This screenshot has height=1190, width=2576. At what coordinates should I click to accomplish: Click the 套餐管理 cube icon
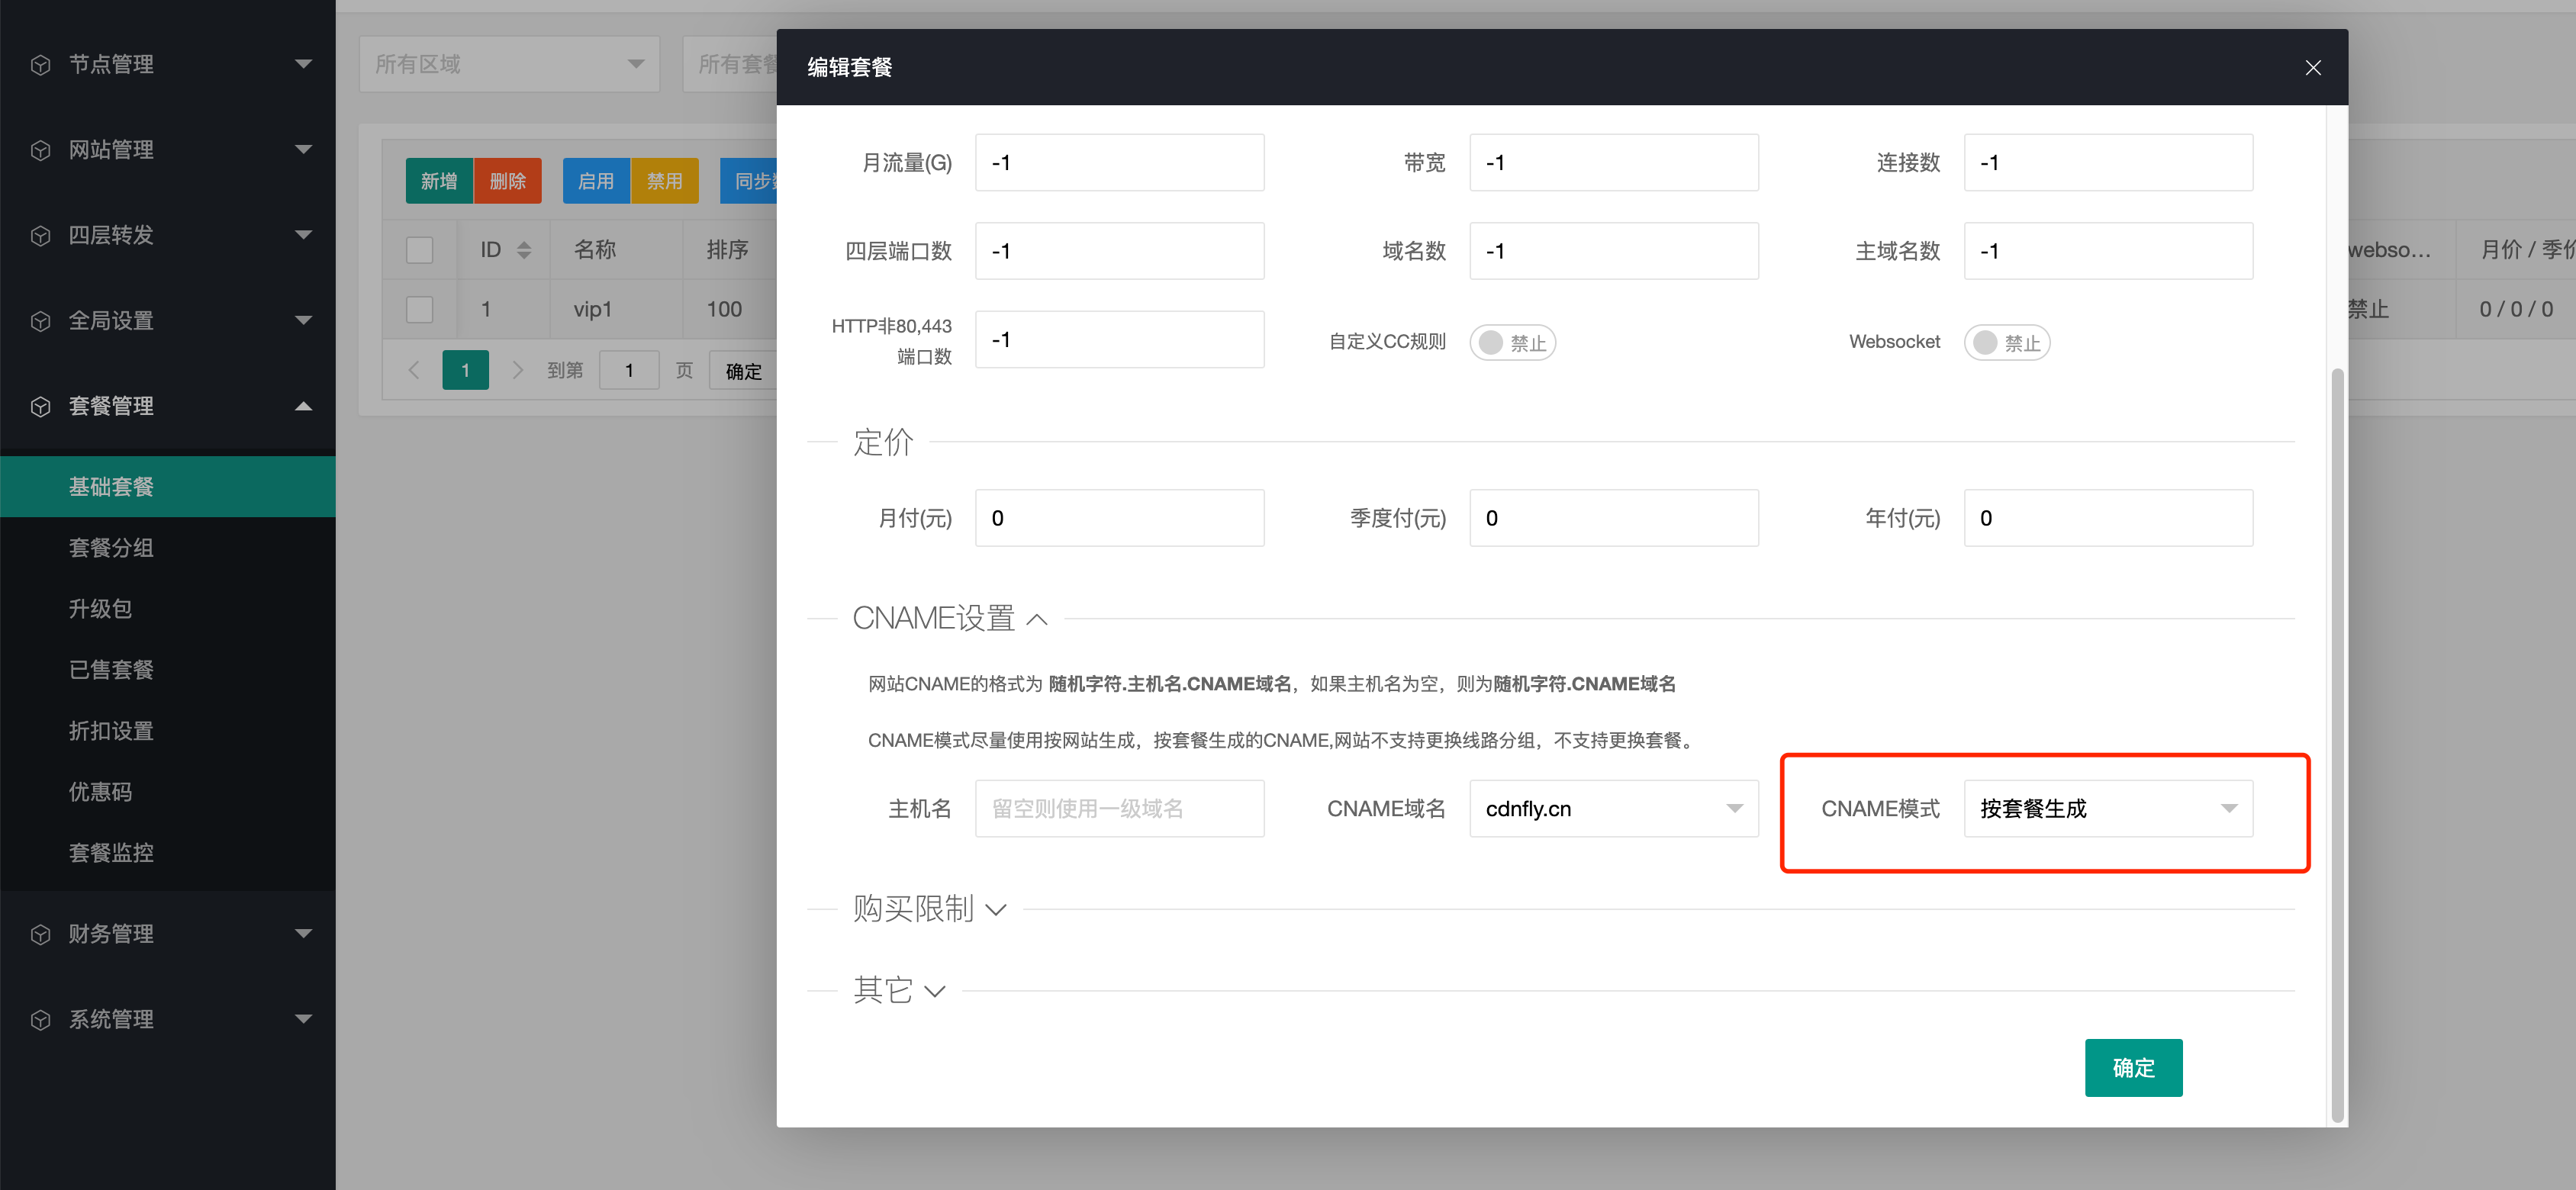tap(41, 407)
